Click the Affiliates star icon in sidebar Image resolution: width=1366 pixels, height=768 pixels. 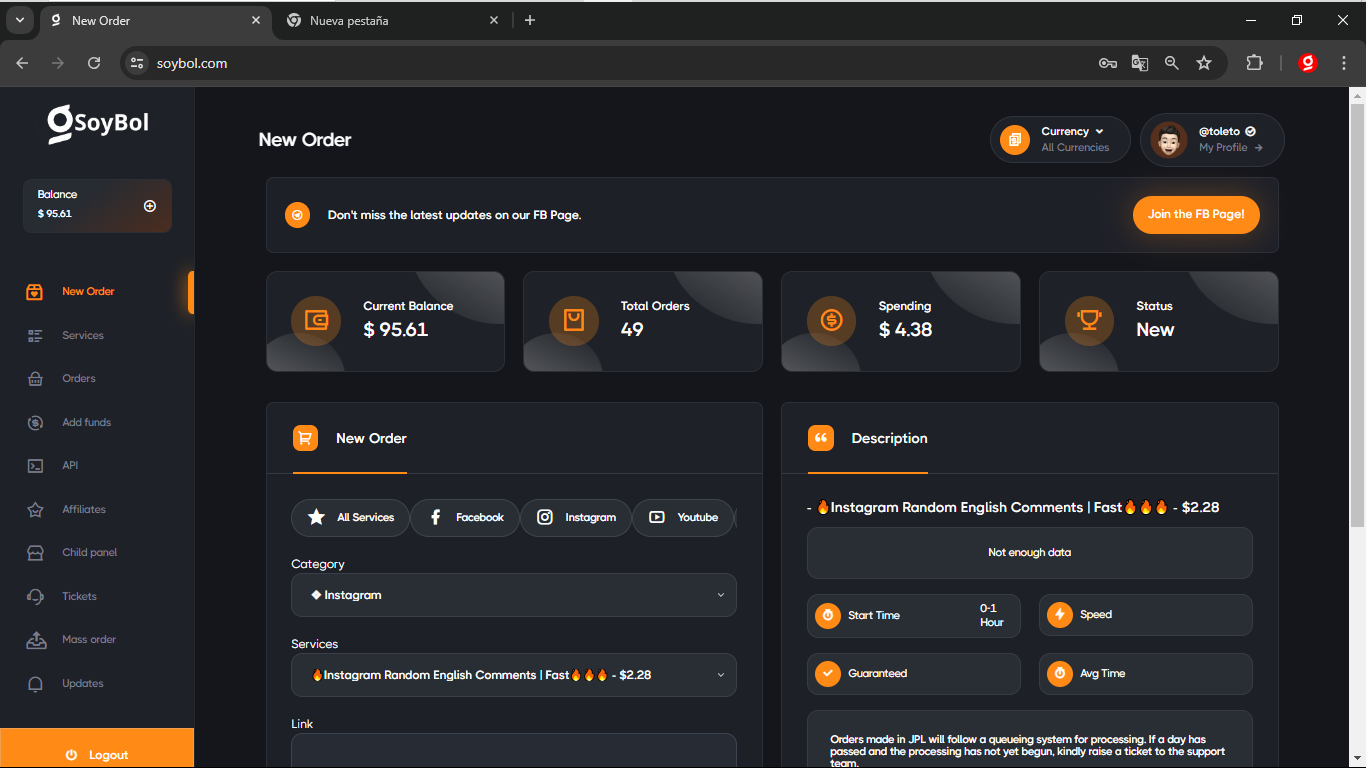coord(36,510)
